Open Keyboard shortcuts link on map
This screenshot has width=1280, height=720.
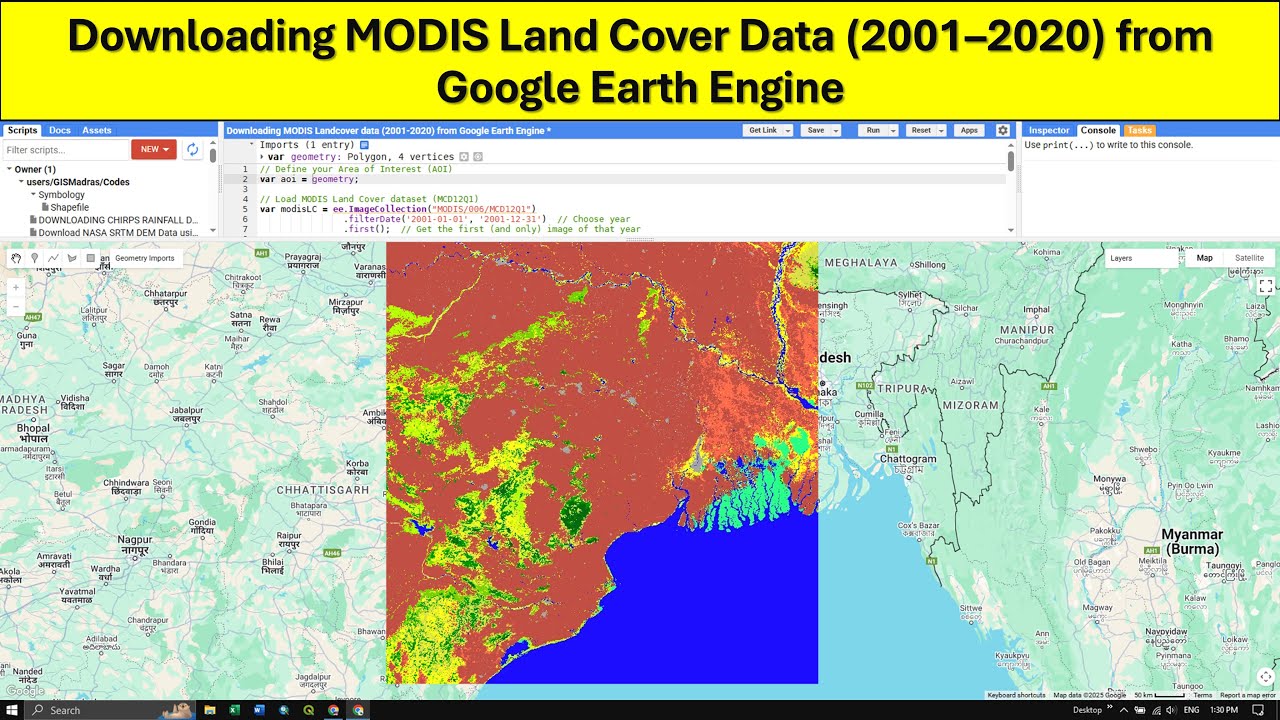coord(1016,695)
